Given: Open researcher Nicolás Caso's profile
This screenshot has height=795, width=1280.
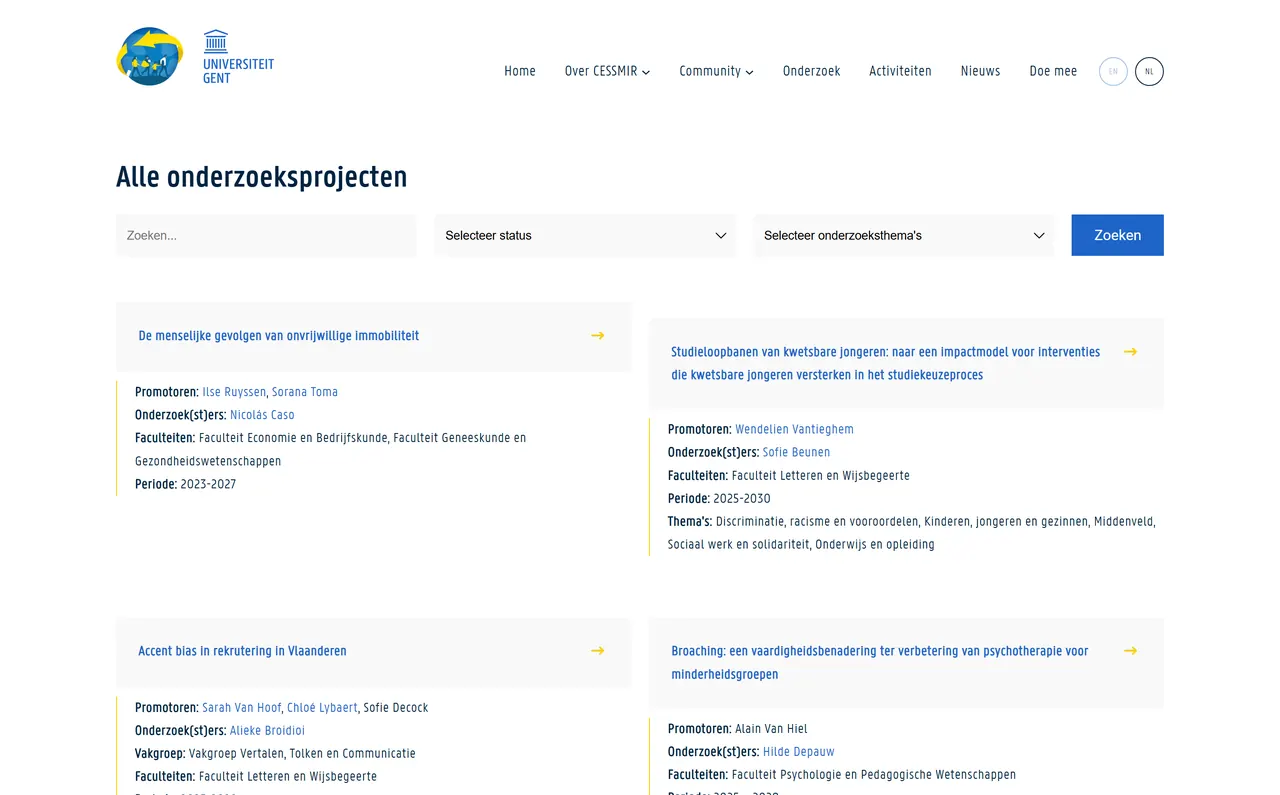Looking at the screenshot, I should 262,415.
